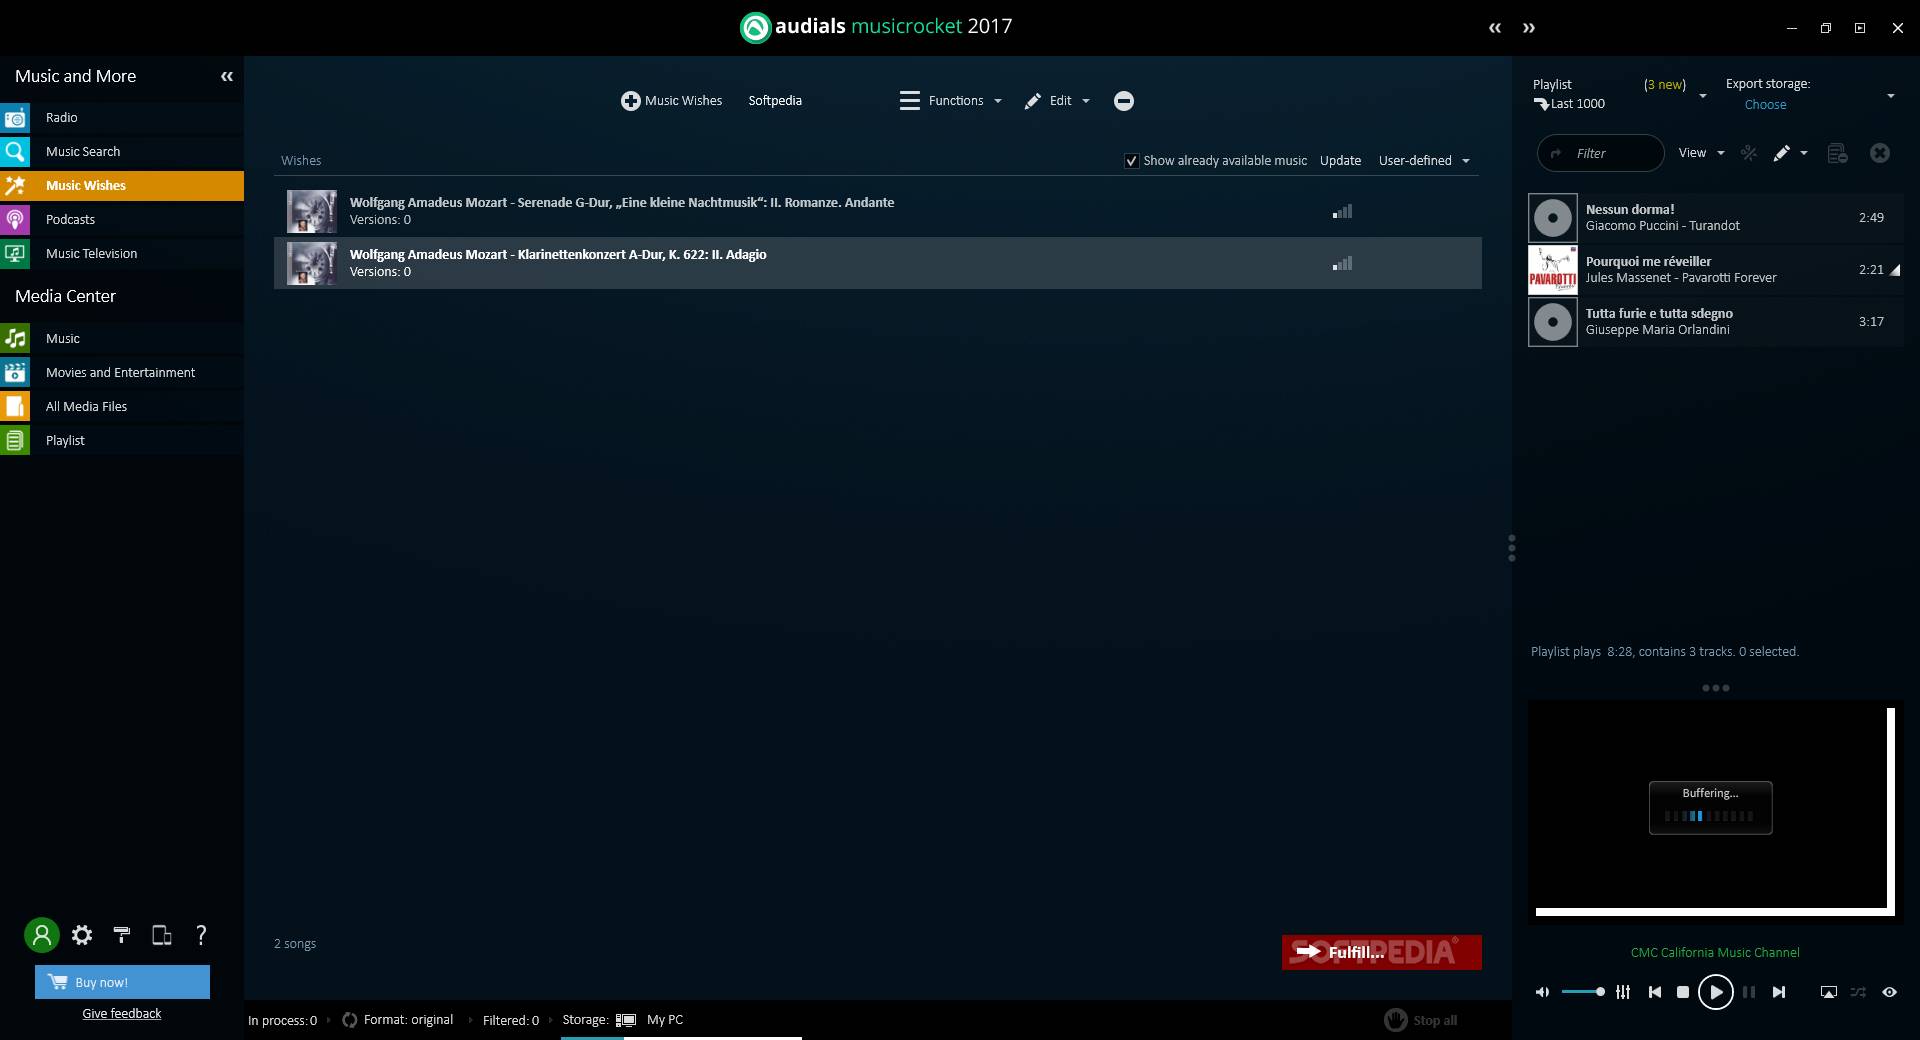Click the All Media Files icon
Image resolution: width=1920 pixels, height=1040 pixels.
(15, 407)
